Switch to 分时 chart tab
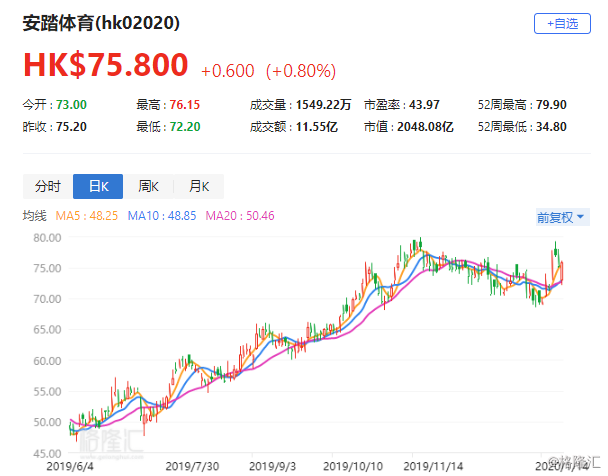The height and width of the screenshot is (476, 608). point(48,186)
